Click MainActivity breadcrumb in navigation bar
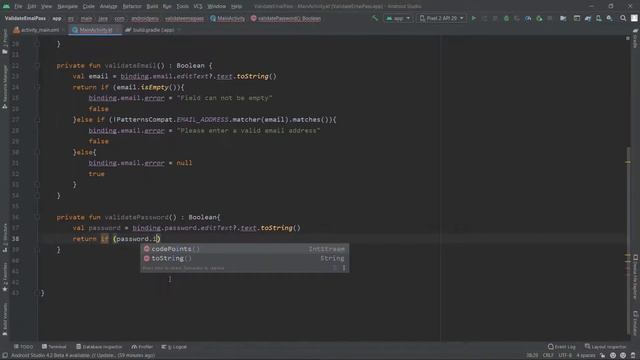The image size is (640, 360). tap(227, 18)
